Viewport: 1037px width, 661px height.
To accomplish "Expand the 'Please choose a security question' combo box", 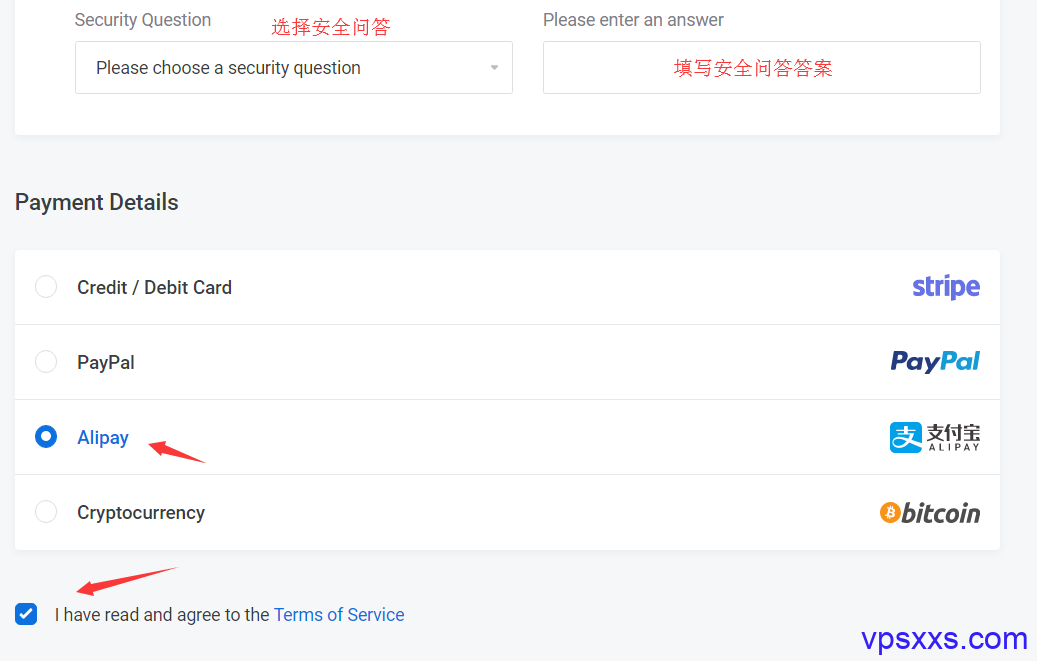I will [x=294, y=67].
